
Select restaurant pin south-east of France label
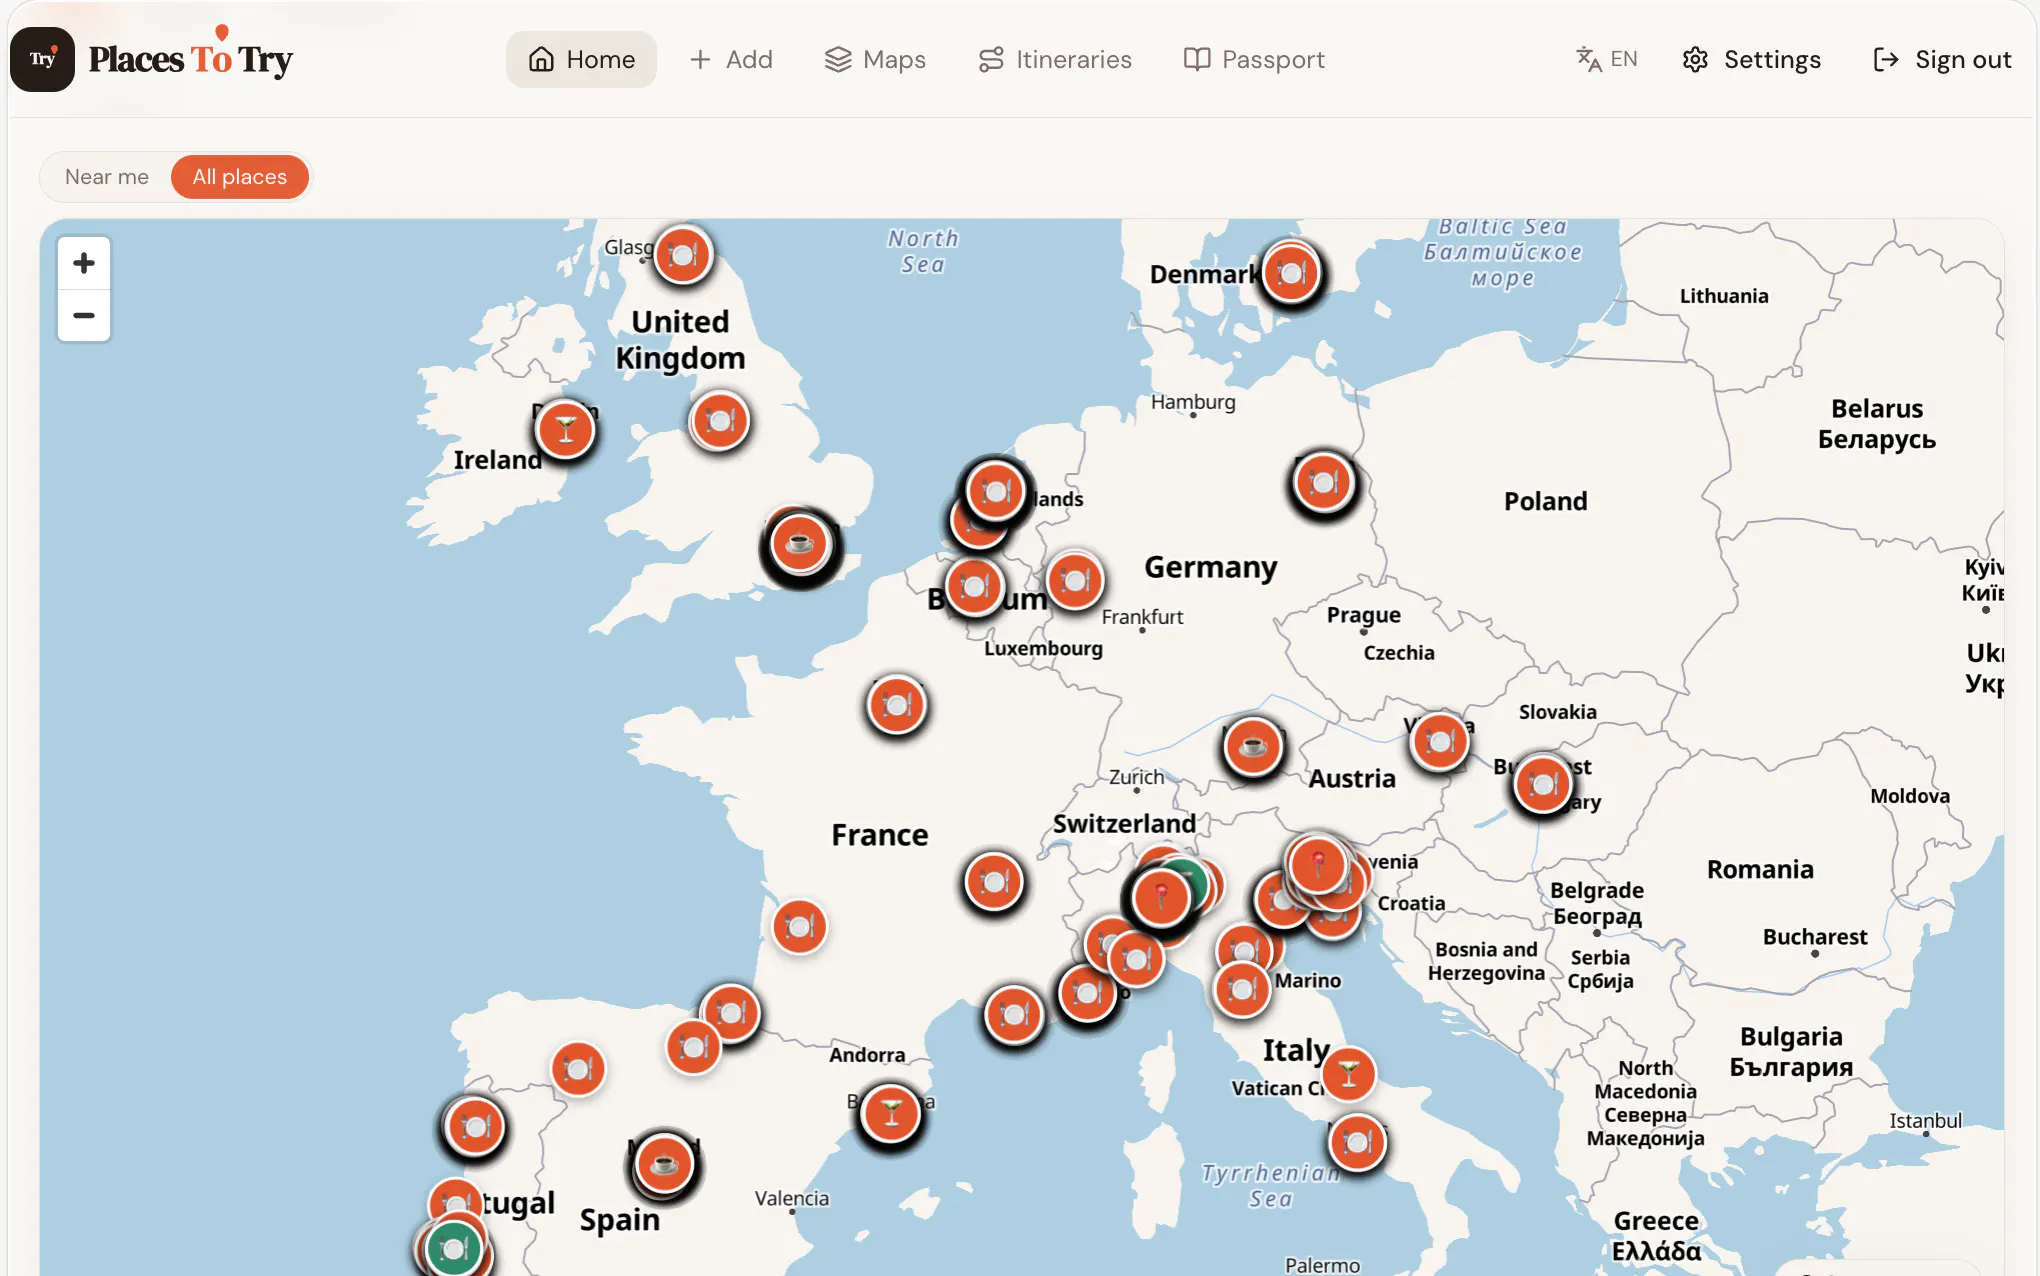[x=994, y=882]
